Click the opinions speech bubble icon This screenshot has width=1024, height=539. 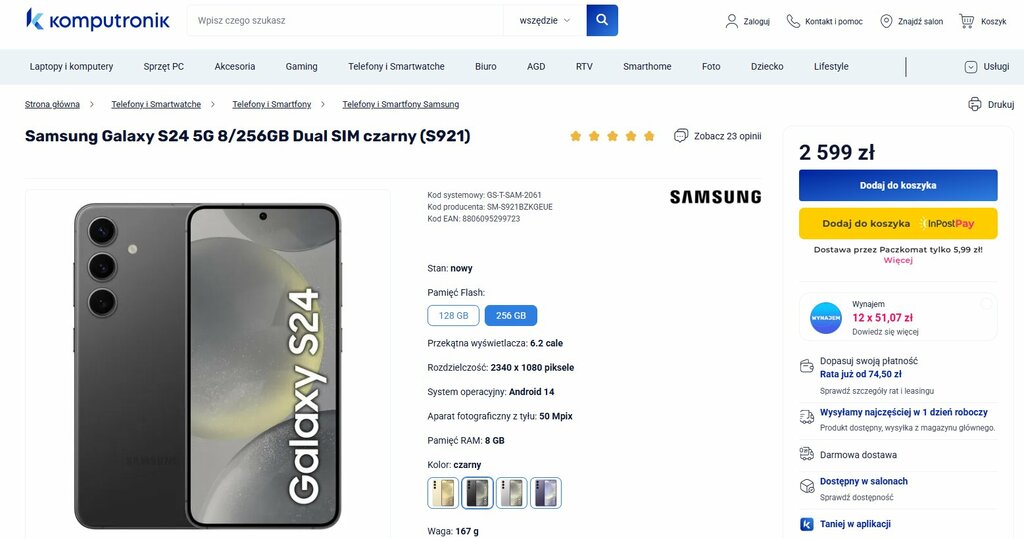click(x=680, y=136)
